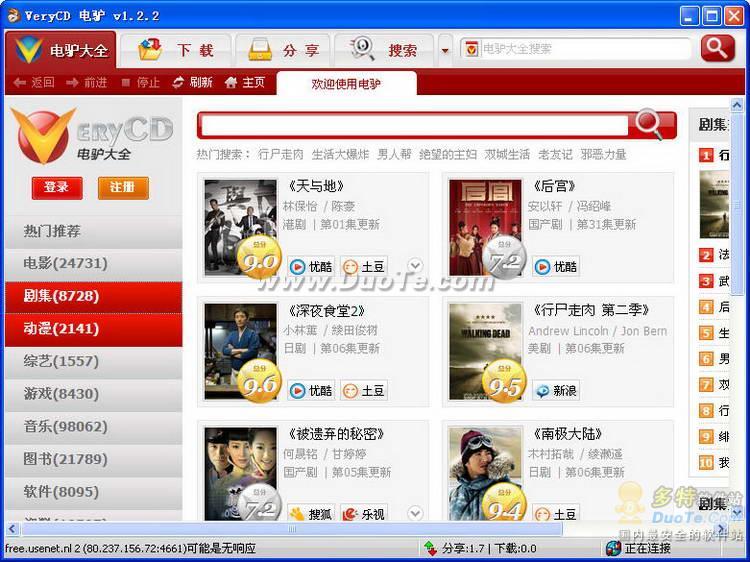Click hot search link 邪恶力量
Viewport: 750px width, 562px height.
[603, 154]
